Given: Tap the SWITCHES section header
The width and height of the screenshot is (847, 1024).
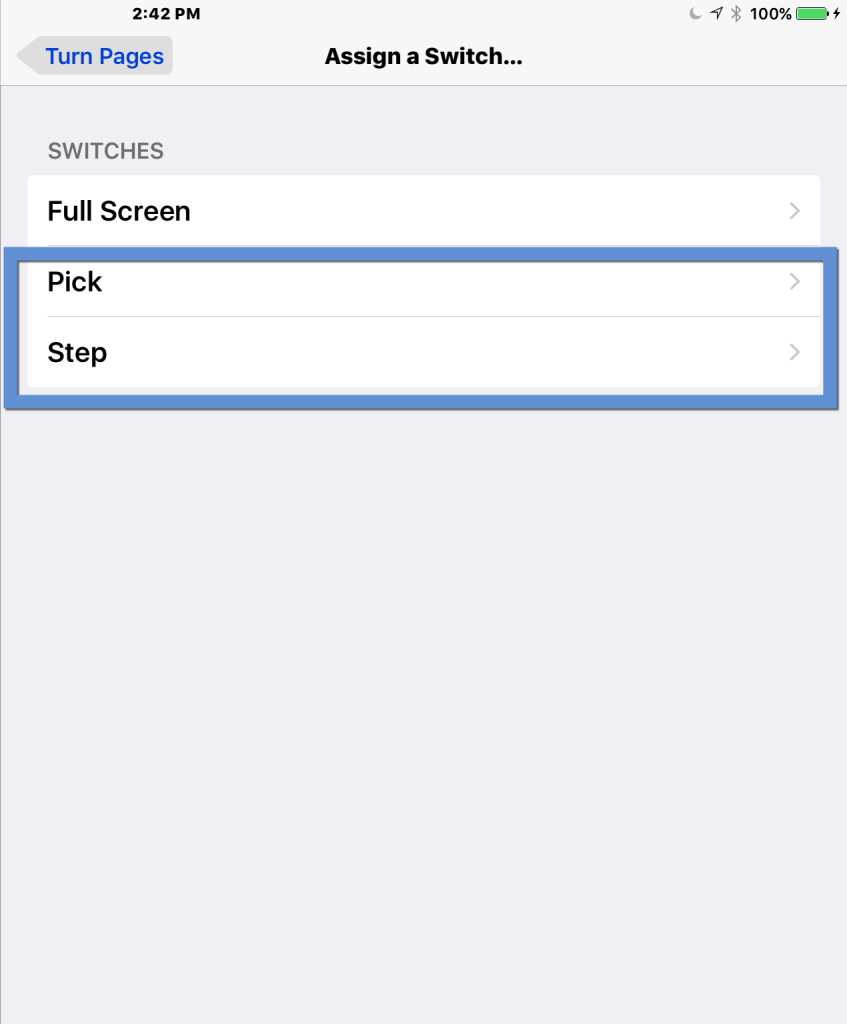Looking at the screenshot, I should (x=105, y=151).
